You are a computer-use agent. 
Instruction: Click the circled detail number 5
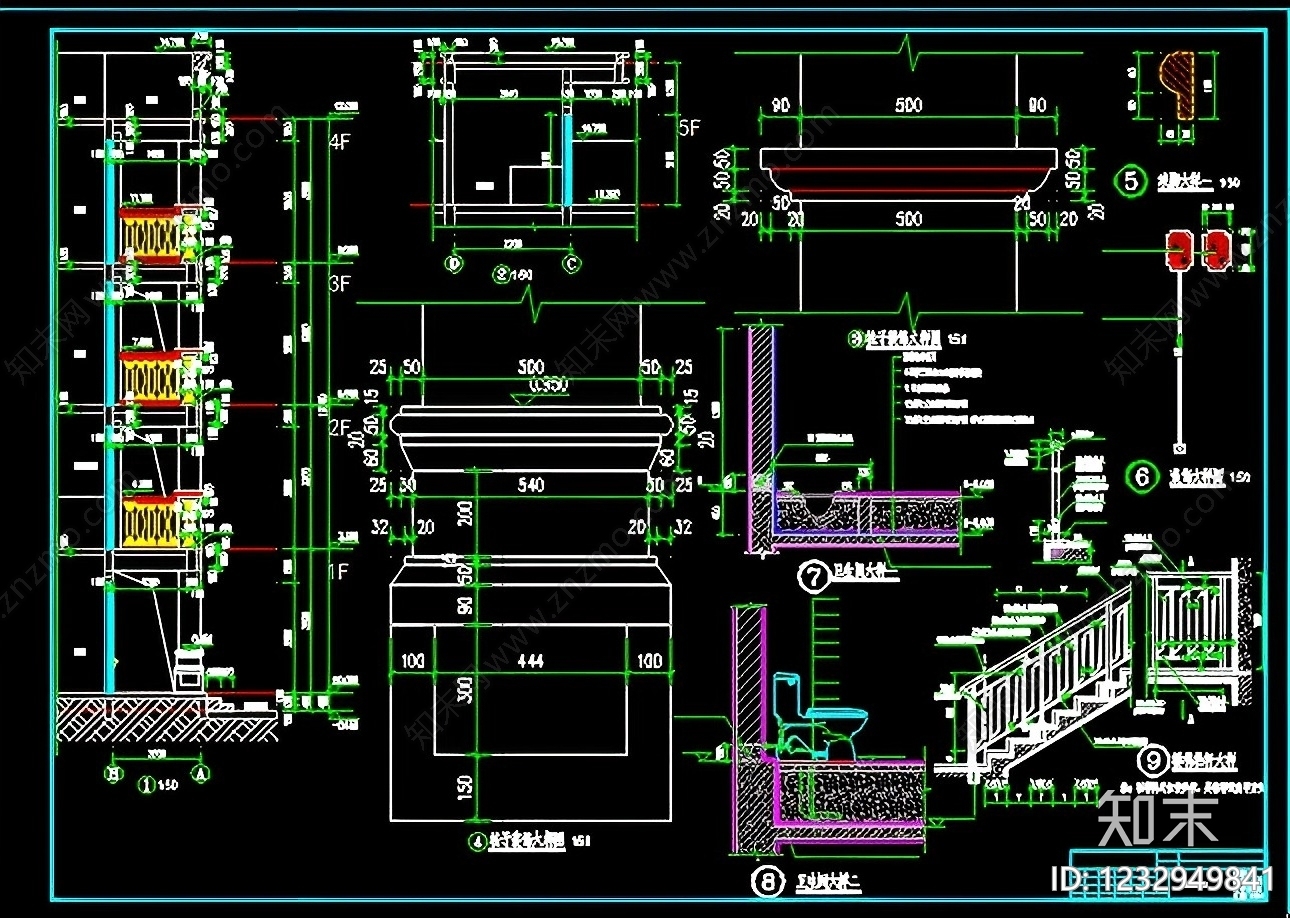pyautogui.click(x=1131, y=182)
